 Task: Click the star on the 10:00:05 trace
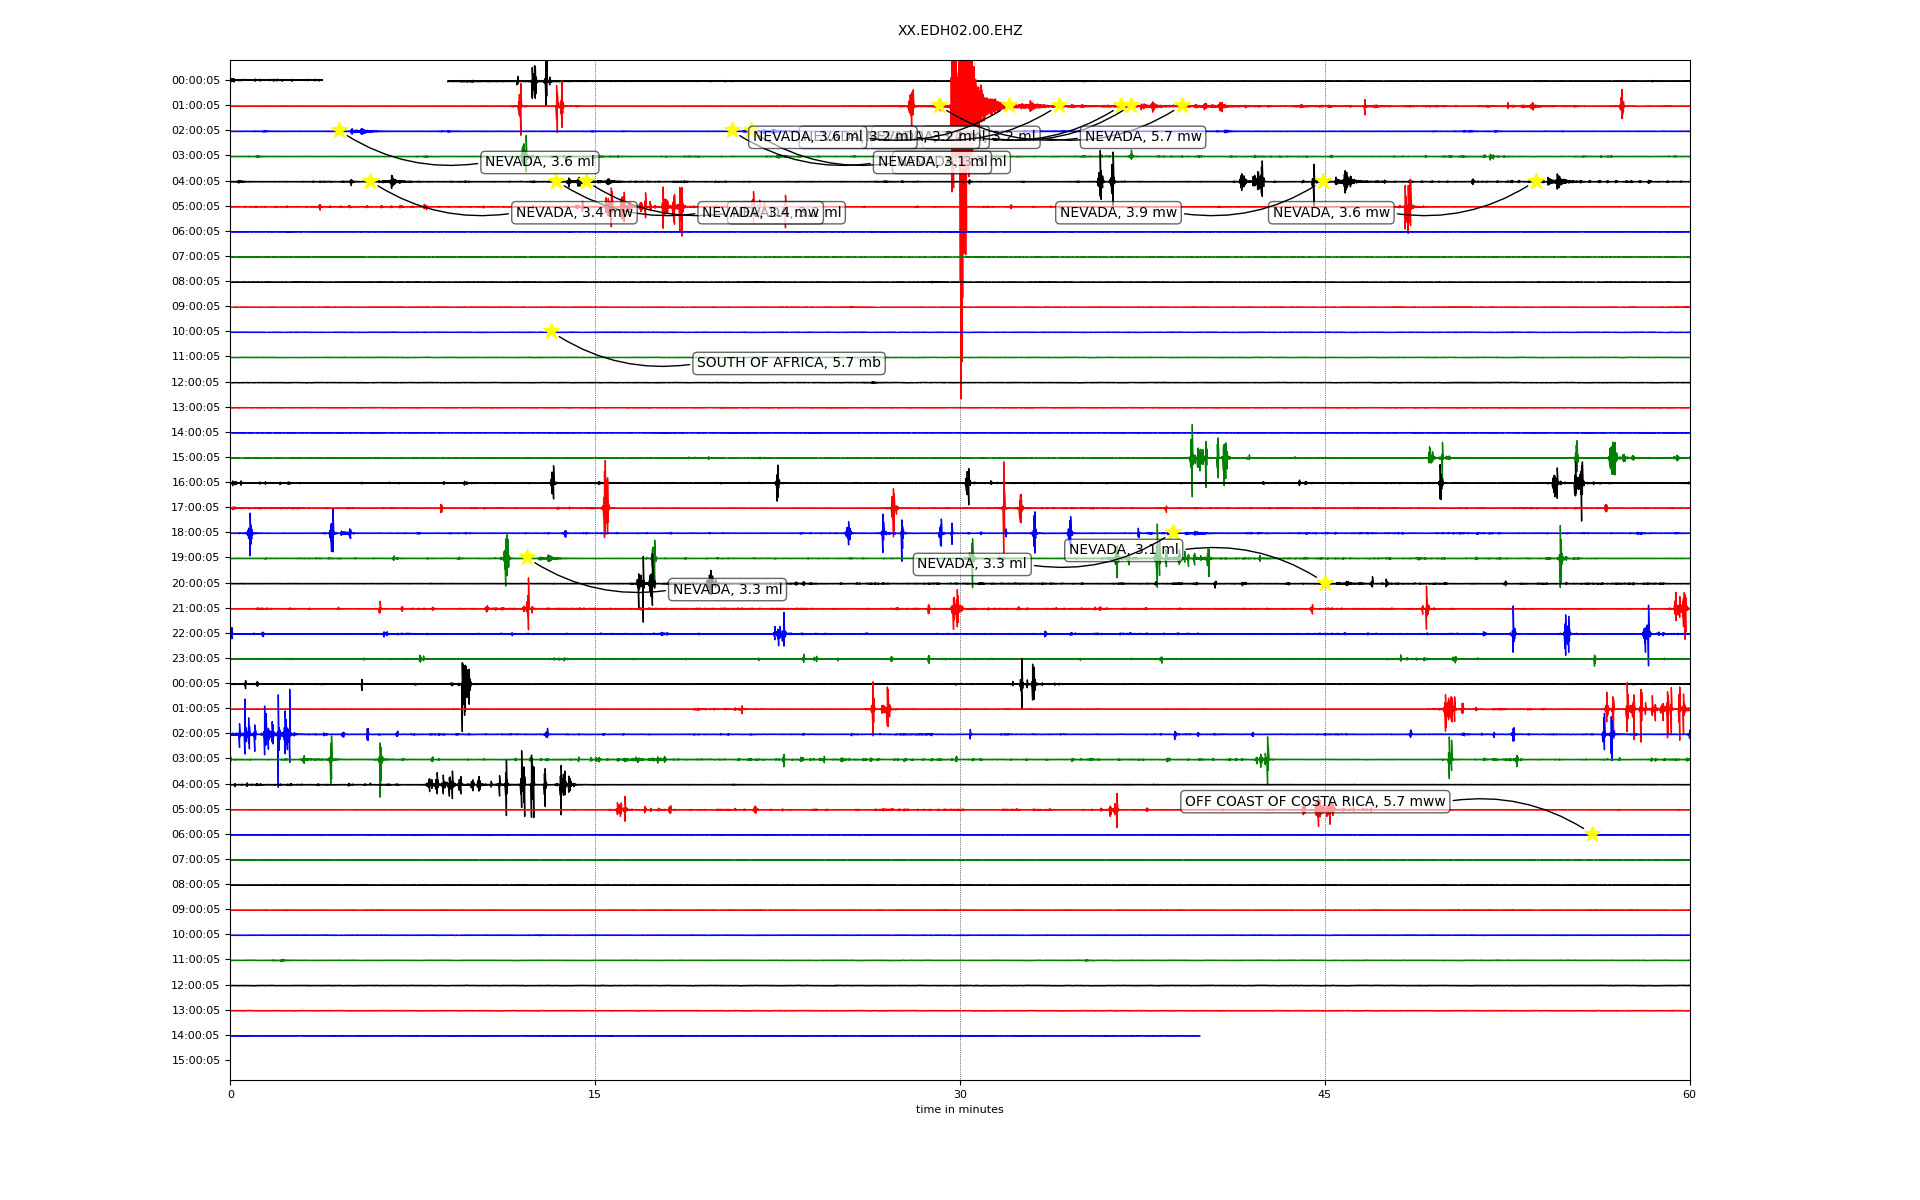(551, 331)
